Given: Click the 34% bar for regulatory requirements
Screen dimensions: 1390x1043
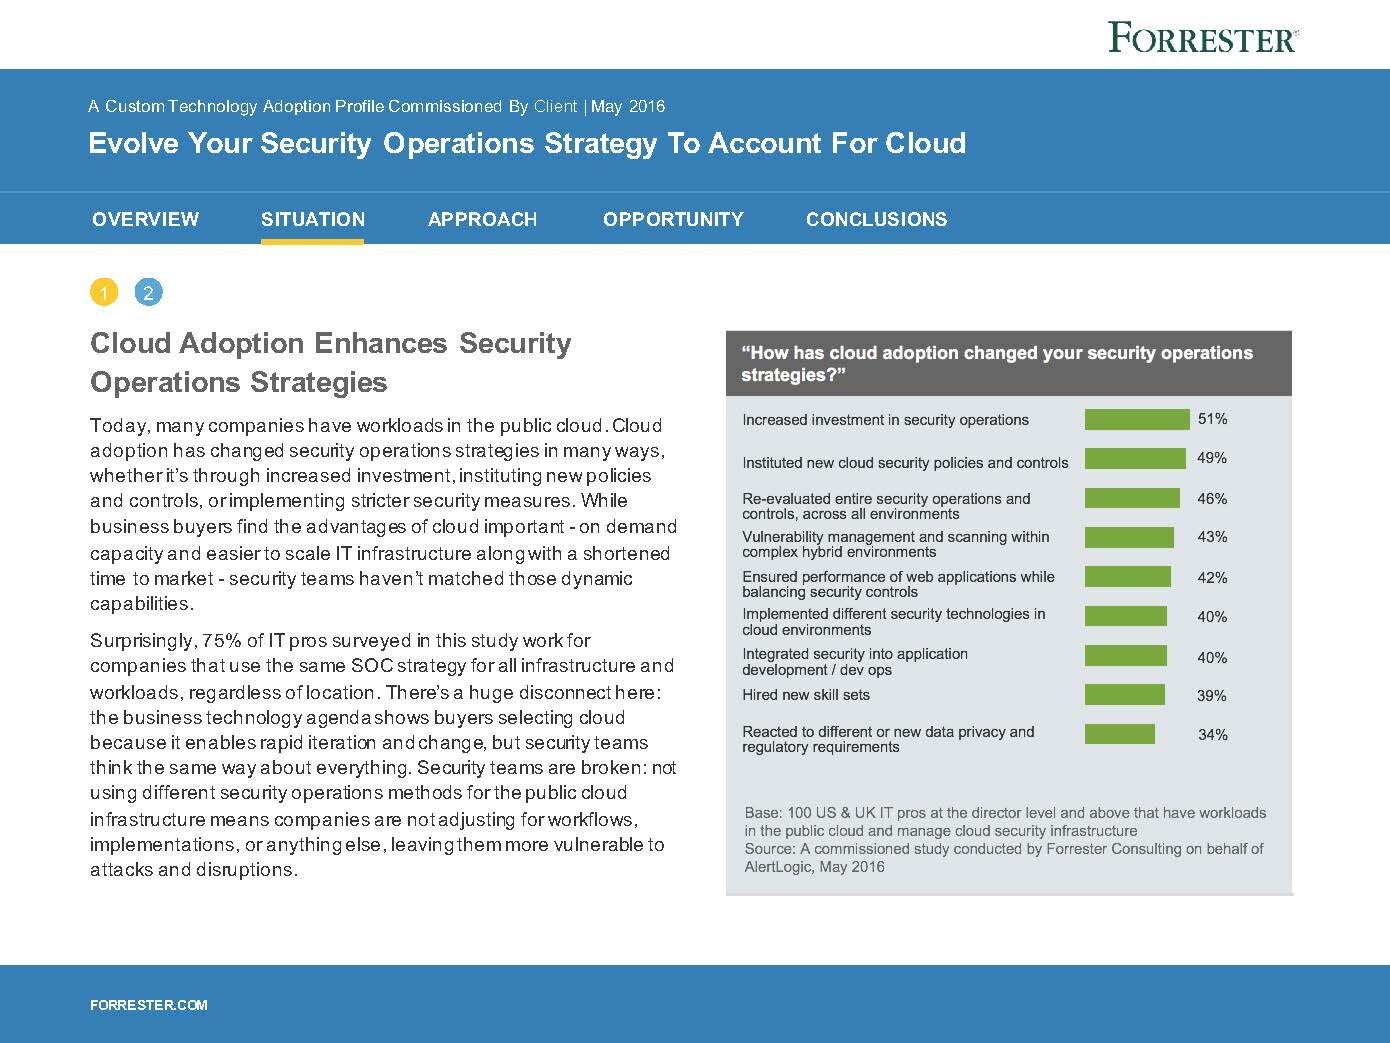Looking at the screenshot, I should 1120,733.
